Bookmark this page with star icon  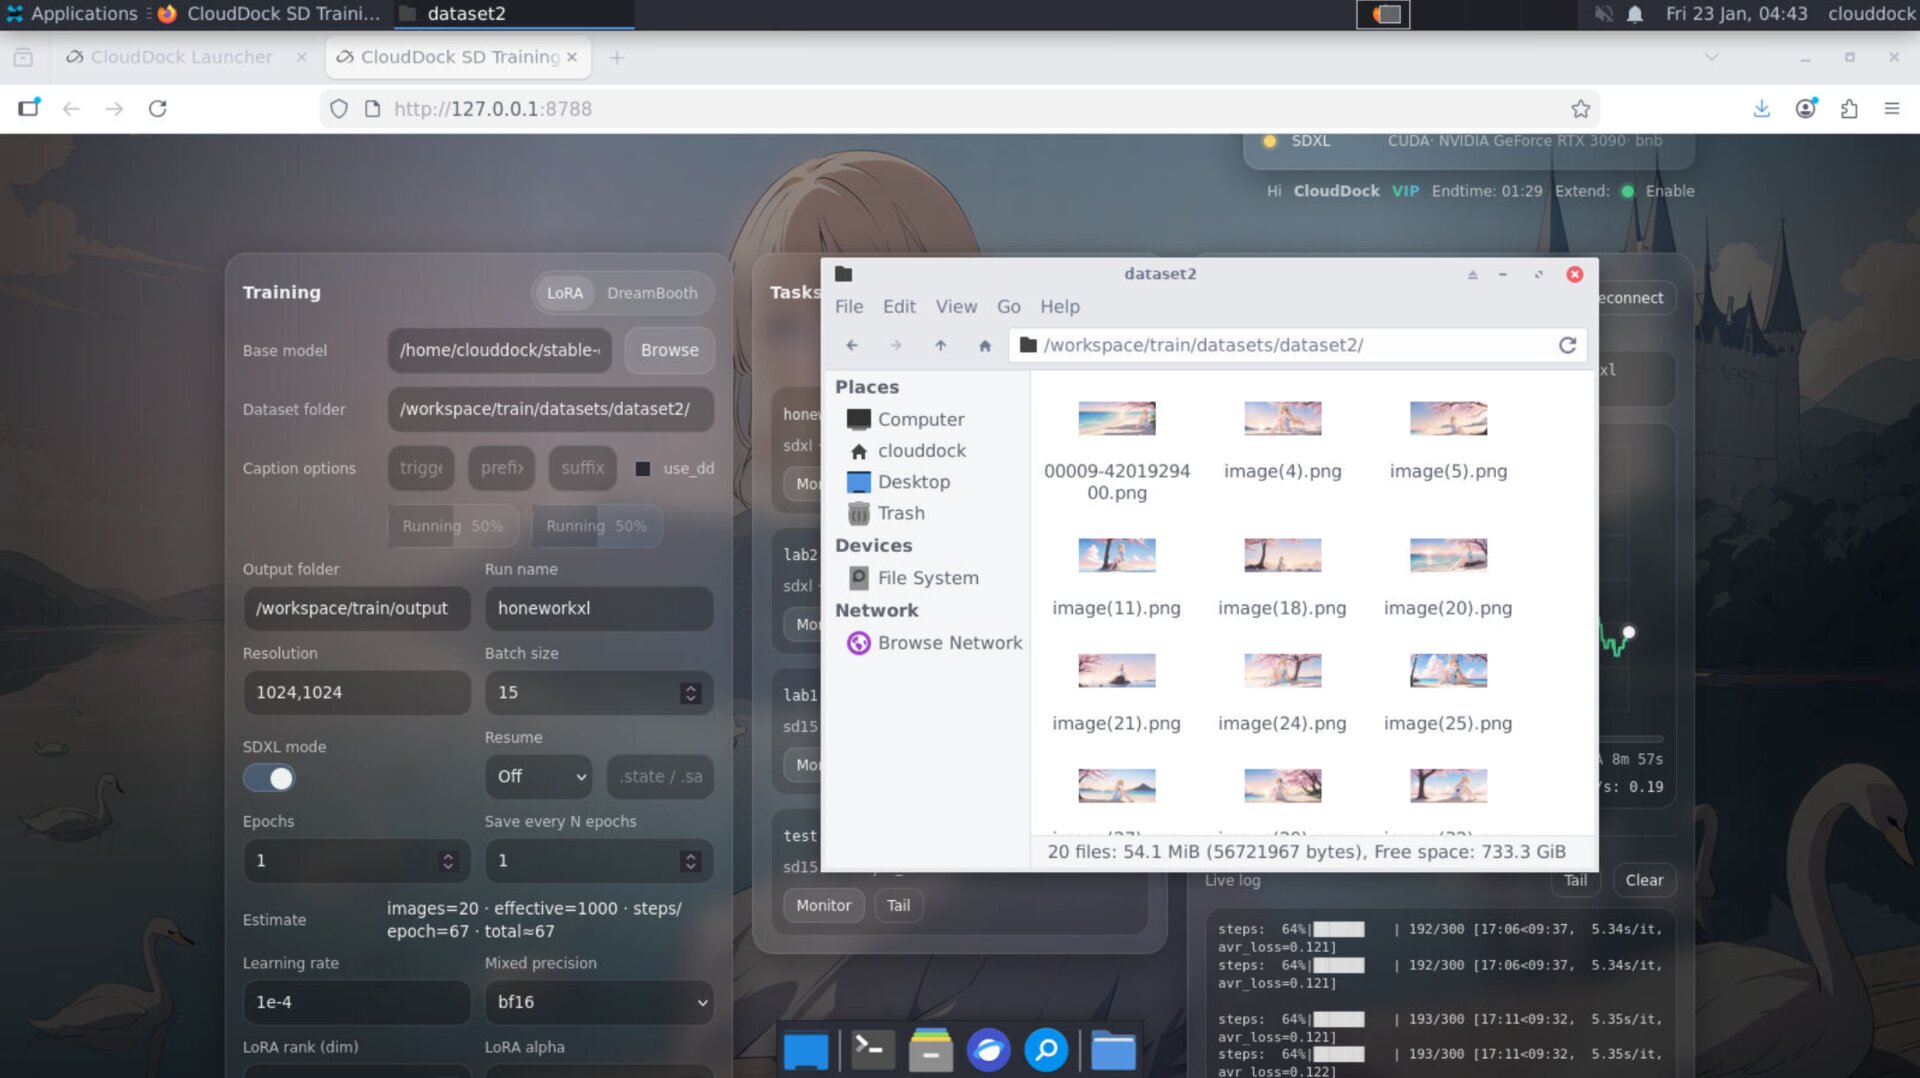(x=1580, y=109)
